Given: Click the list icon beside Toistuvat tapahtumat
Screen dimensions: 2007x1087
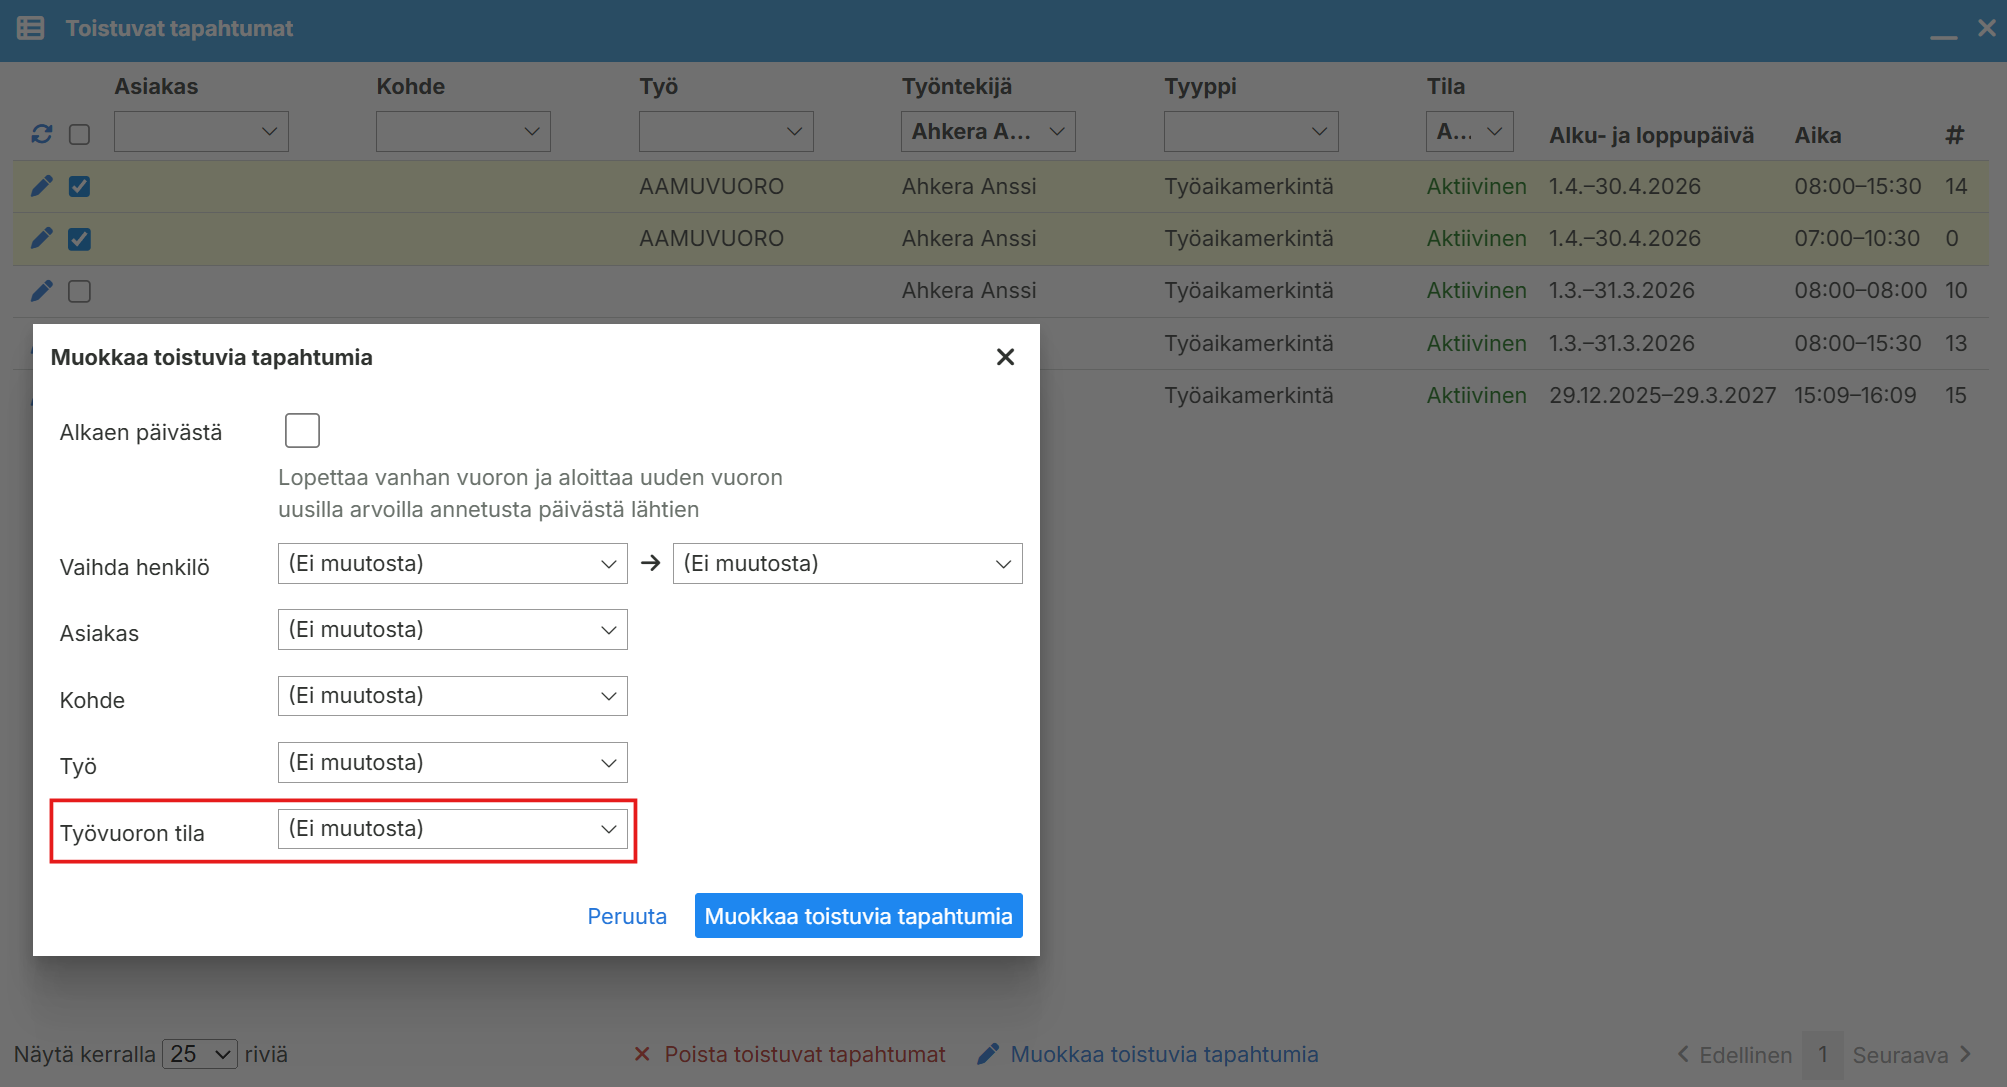Looking at the screenshot, I should click(x=31, y=28).
